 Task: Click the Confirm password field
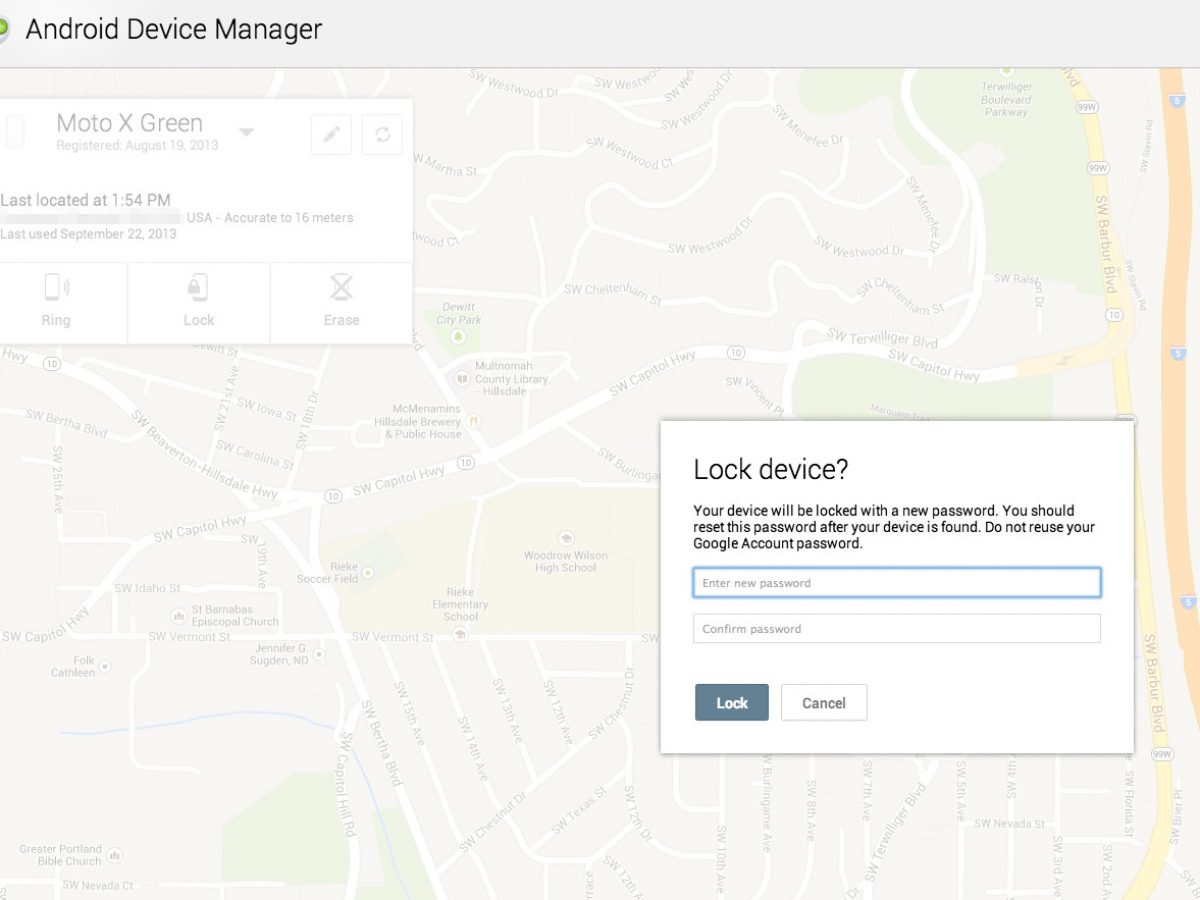point(896,629)
